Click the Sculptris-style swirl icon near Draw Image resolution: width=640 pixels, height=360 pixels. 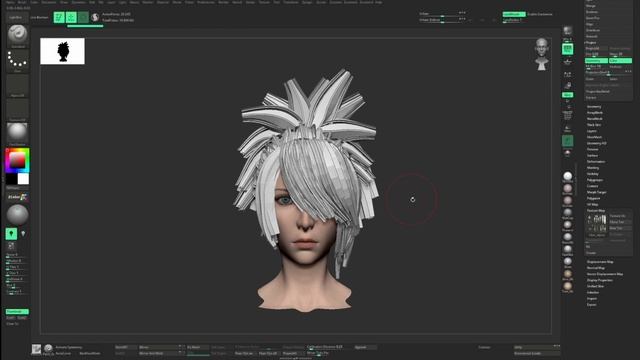pos(95,17)
